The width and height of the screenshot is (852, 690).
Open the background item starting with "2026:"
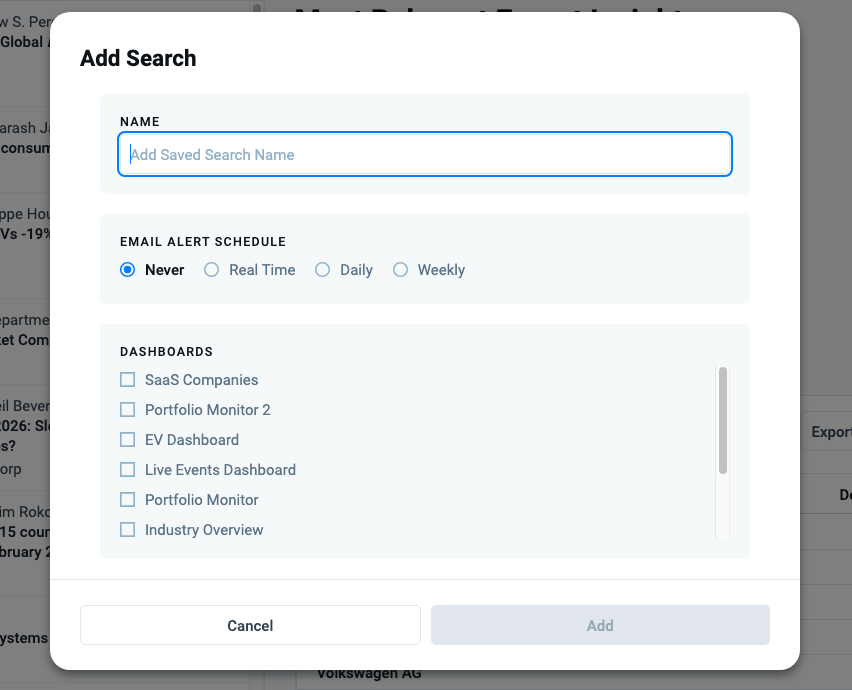[x=25, y=426]
